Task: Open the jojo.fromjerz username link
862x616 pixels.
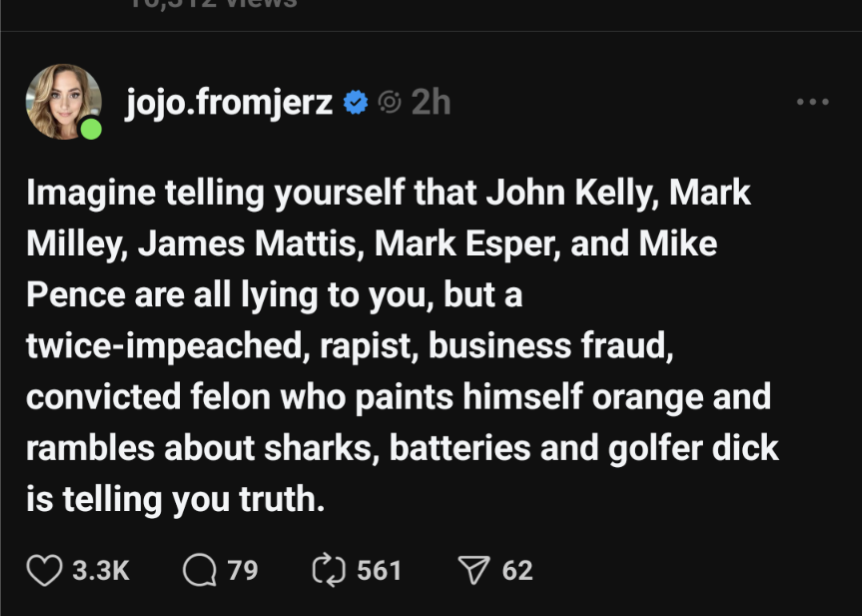Action: pos(229,103)
